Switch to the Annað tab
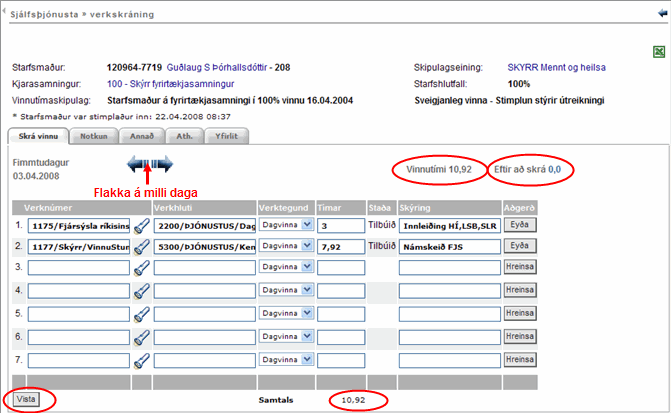Screen dimensions: 671x413 tap(142, 136)
